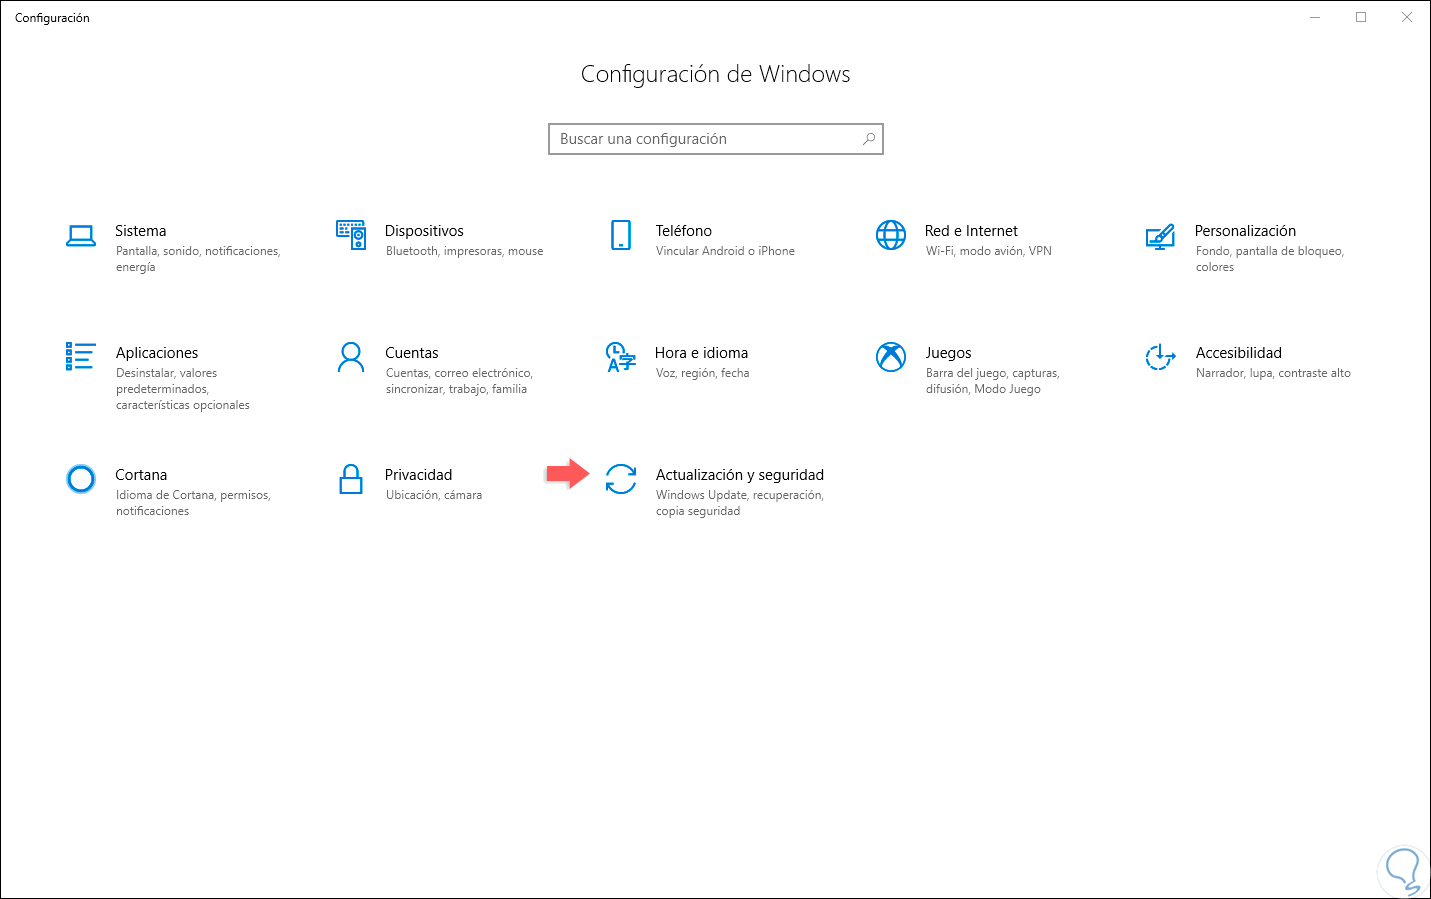Click 'Cuentas, correo electrónico, sincronizar' description
This screenshot has height=899, width=1431.
[459, 381]
